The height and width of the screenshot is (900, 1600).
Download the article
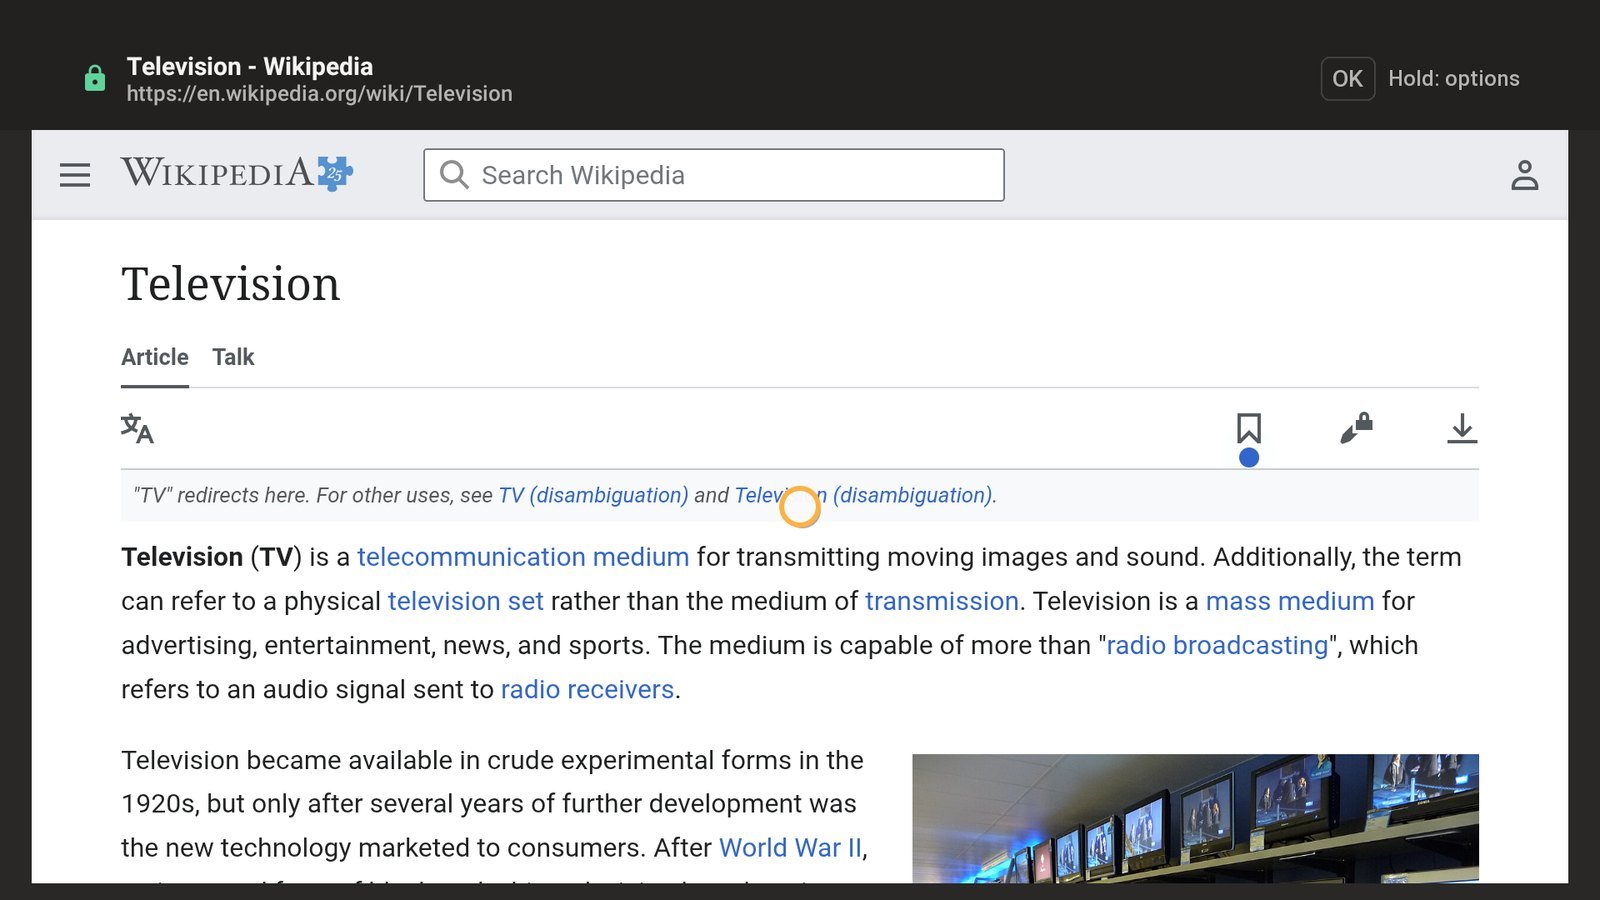[1462, 429]
